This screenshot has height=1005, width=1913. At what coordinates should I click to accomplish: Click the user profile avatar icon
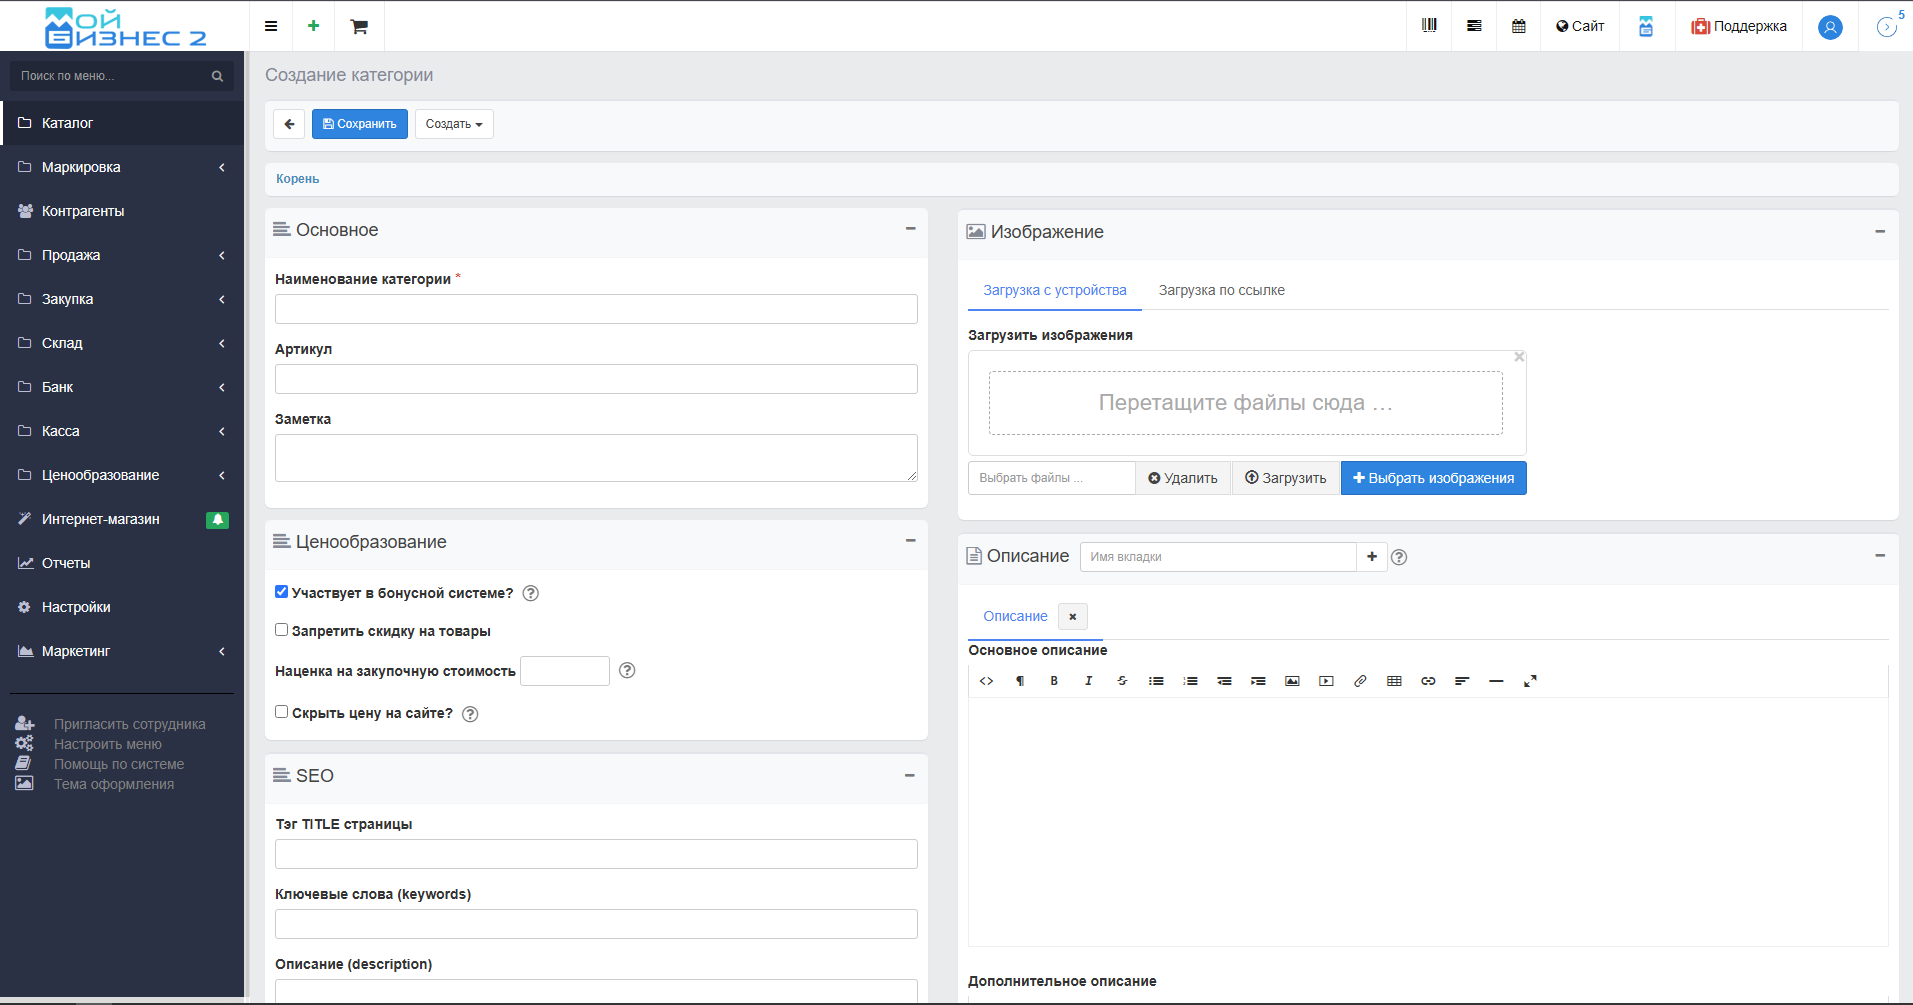click(x=1830, y=27)
